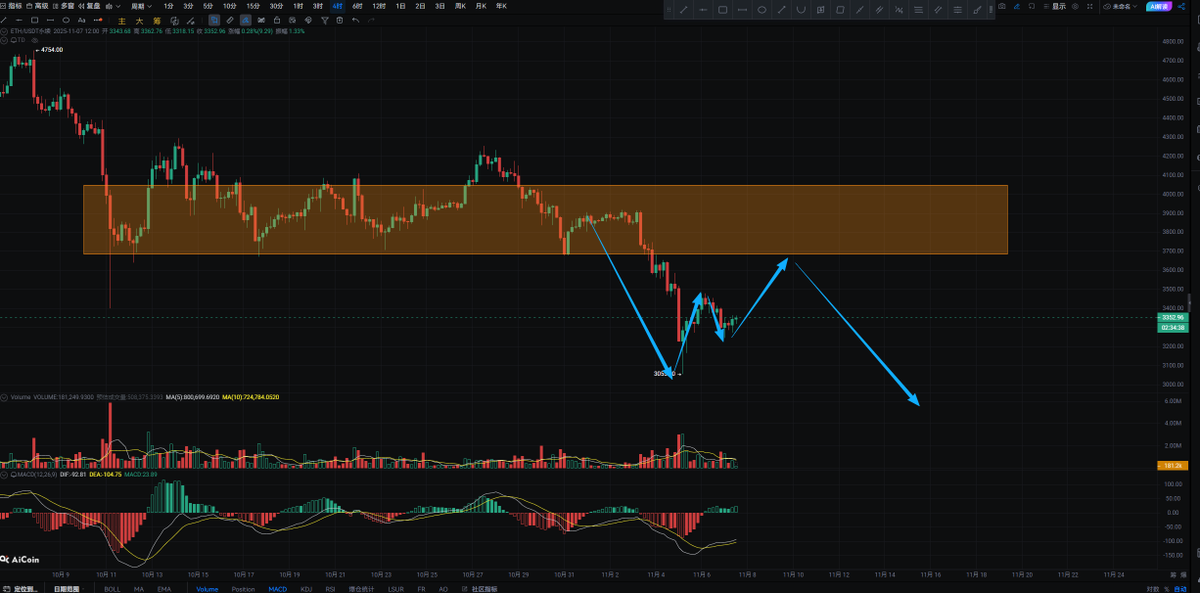
Task: Switch to the RSI sub-indicator tab
Action: pos(330,589)
